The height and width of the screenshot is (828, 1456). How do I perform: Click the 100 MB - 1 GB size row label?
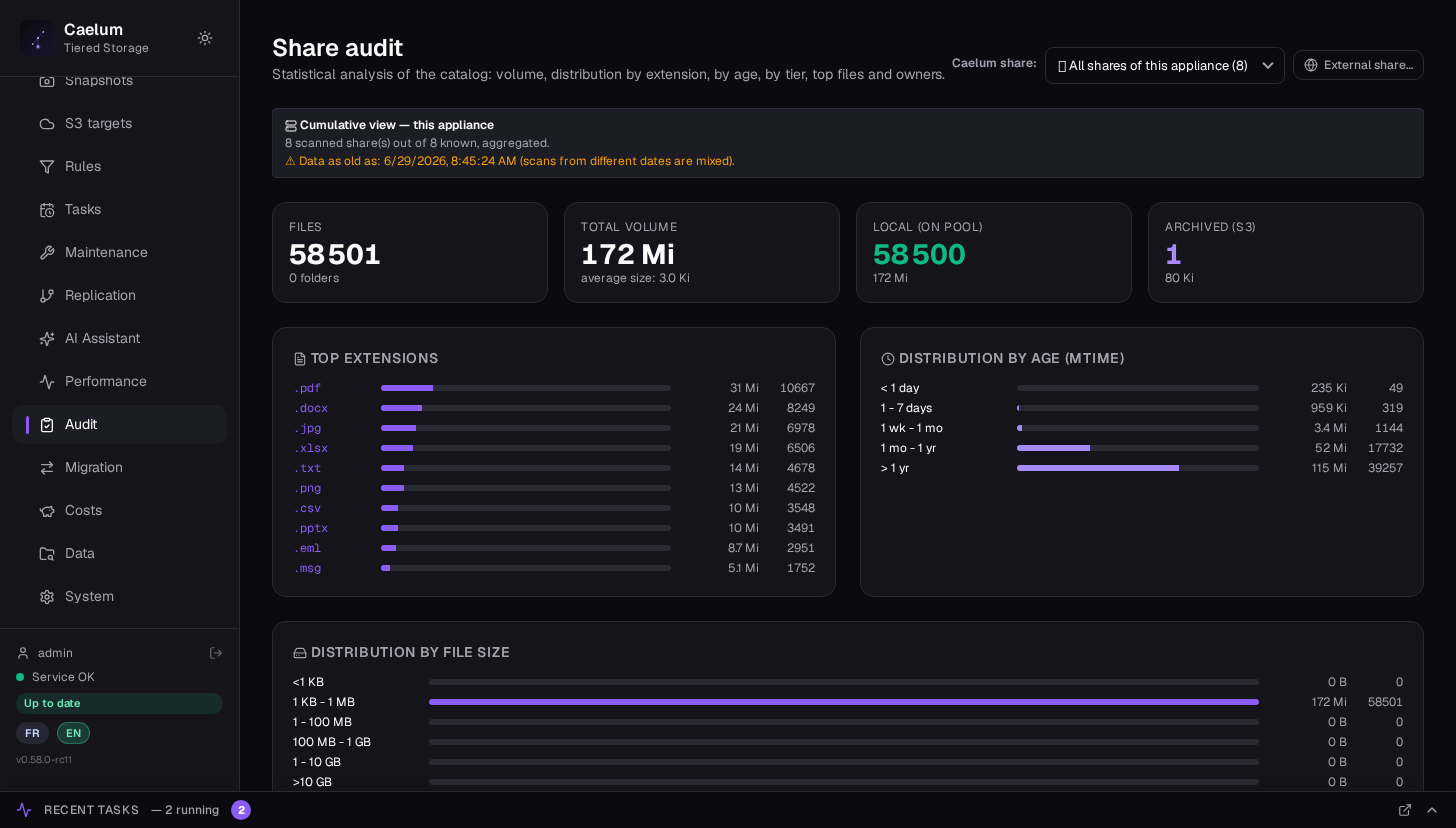pos(332,742)
